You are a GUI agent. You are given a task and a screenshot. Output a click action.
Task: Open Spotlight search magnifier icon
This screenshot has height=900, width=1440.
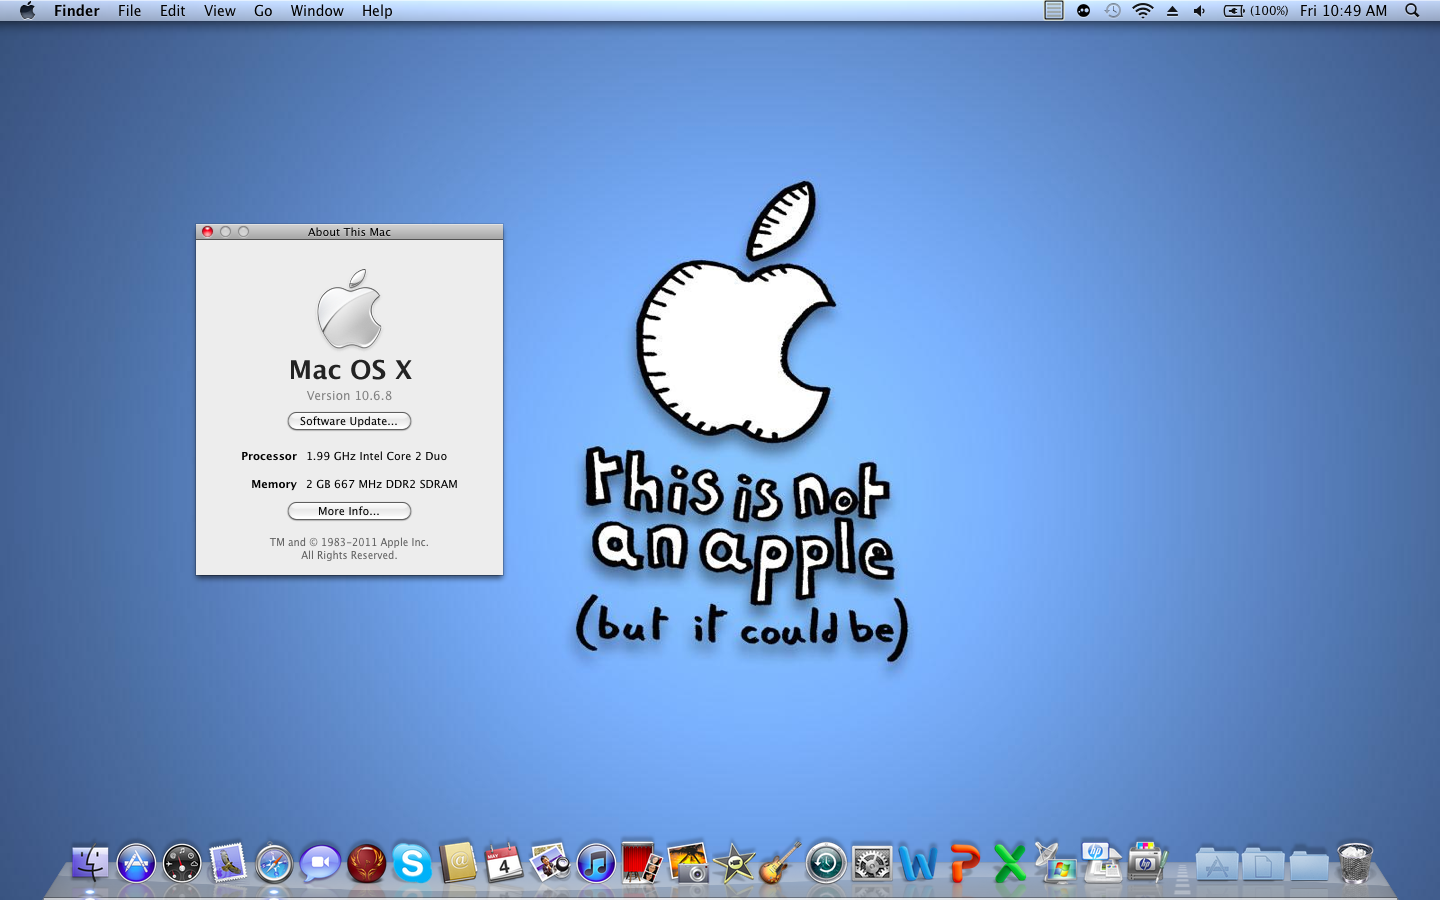[1412, 11]
